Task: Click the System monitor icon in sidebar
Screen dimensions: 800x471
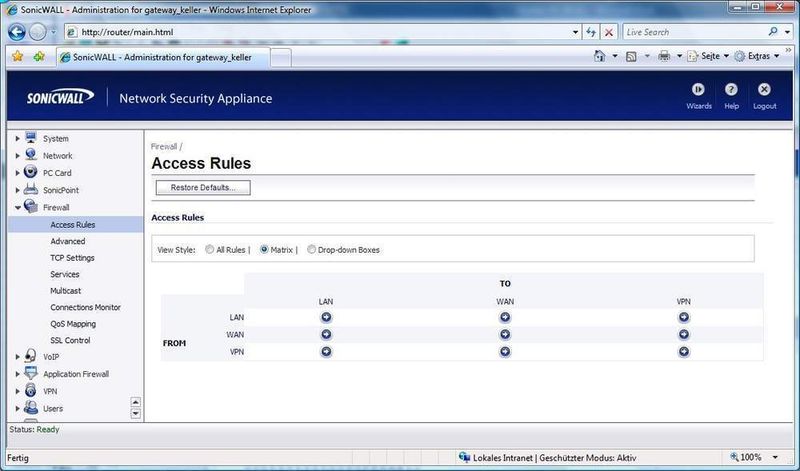Action: (31, 138)
